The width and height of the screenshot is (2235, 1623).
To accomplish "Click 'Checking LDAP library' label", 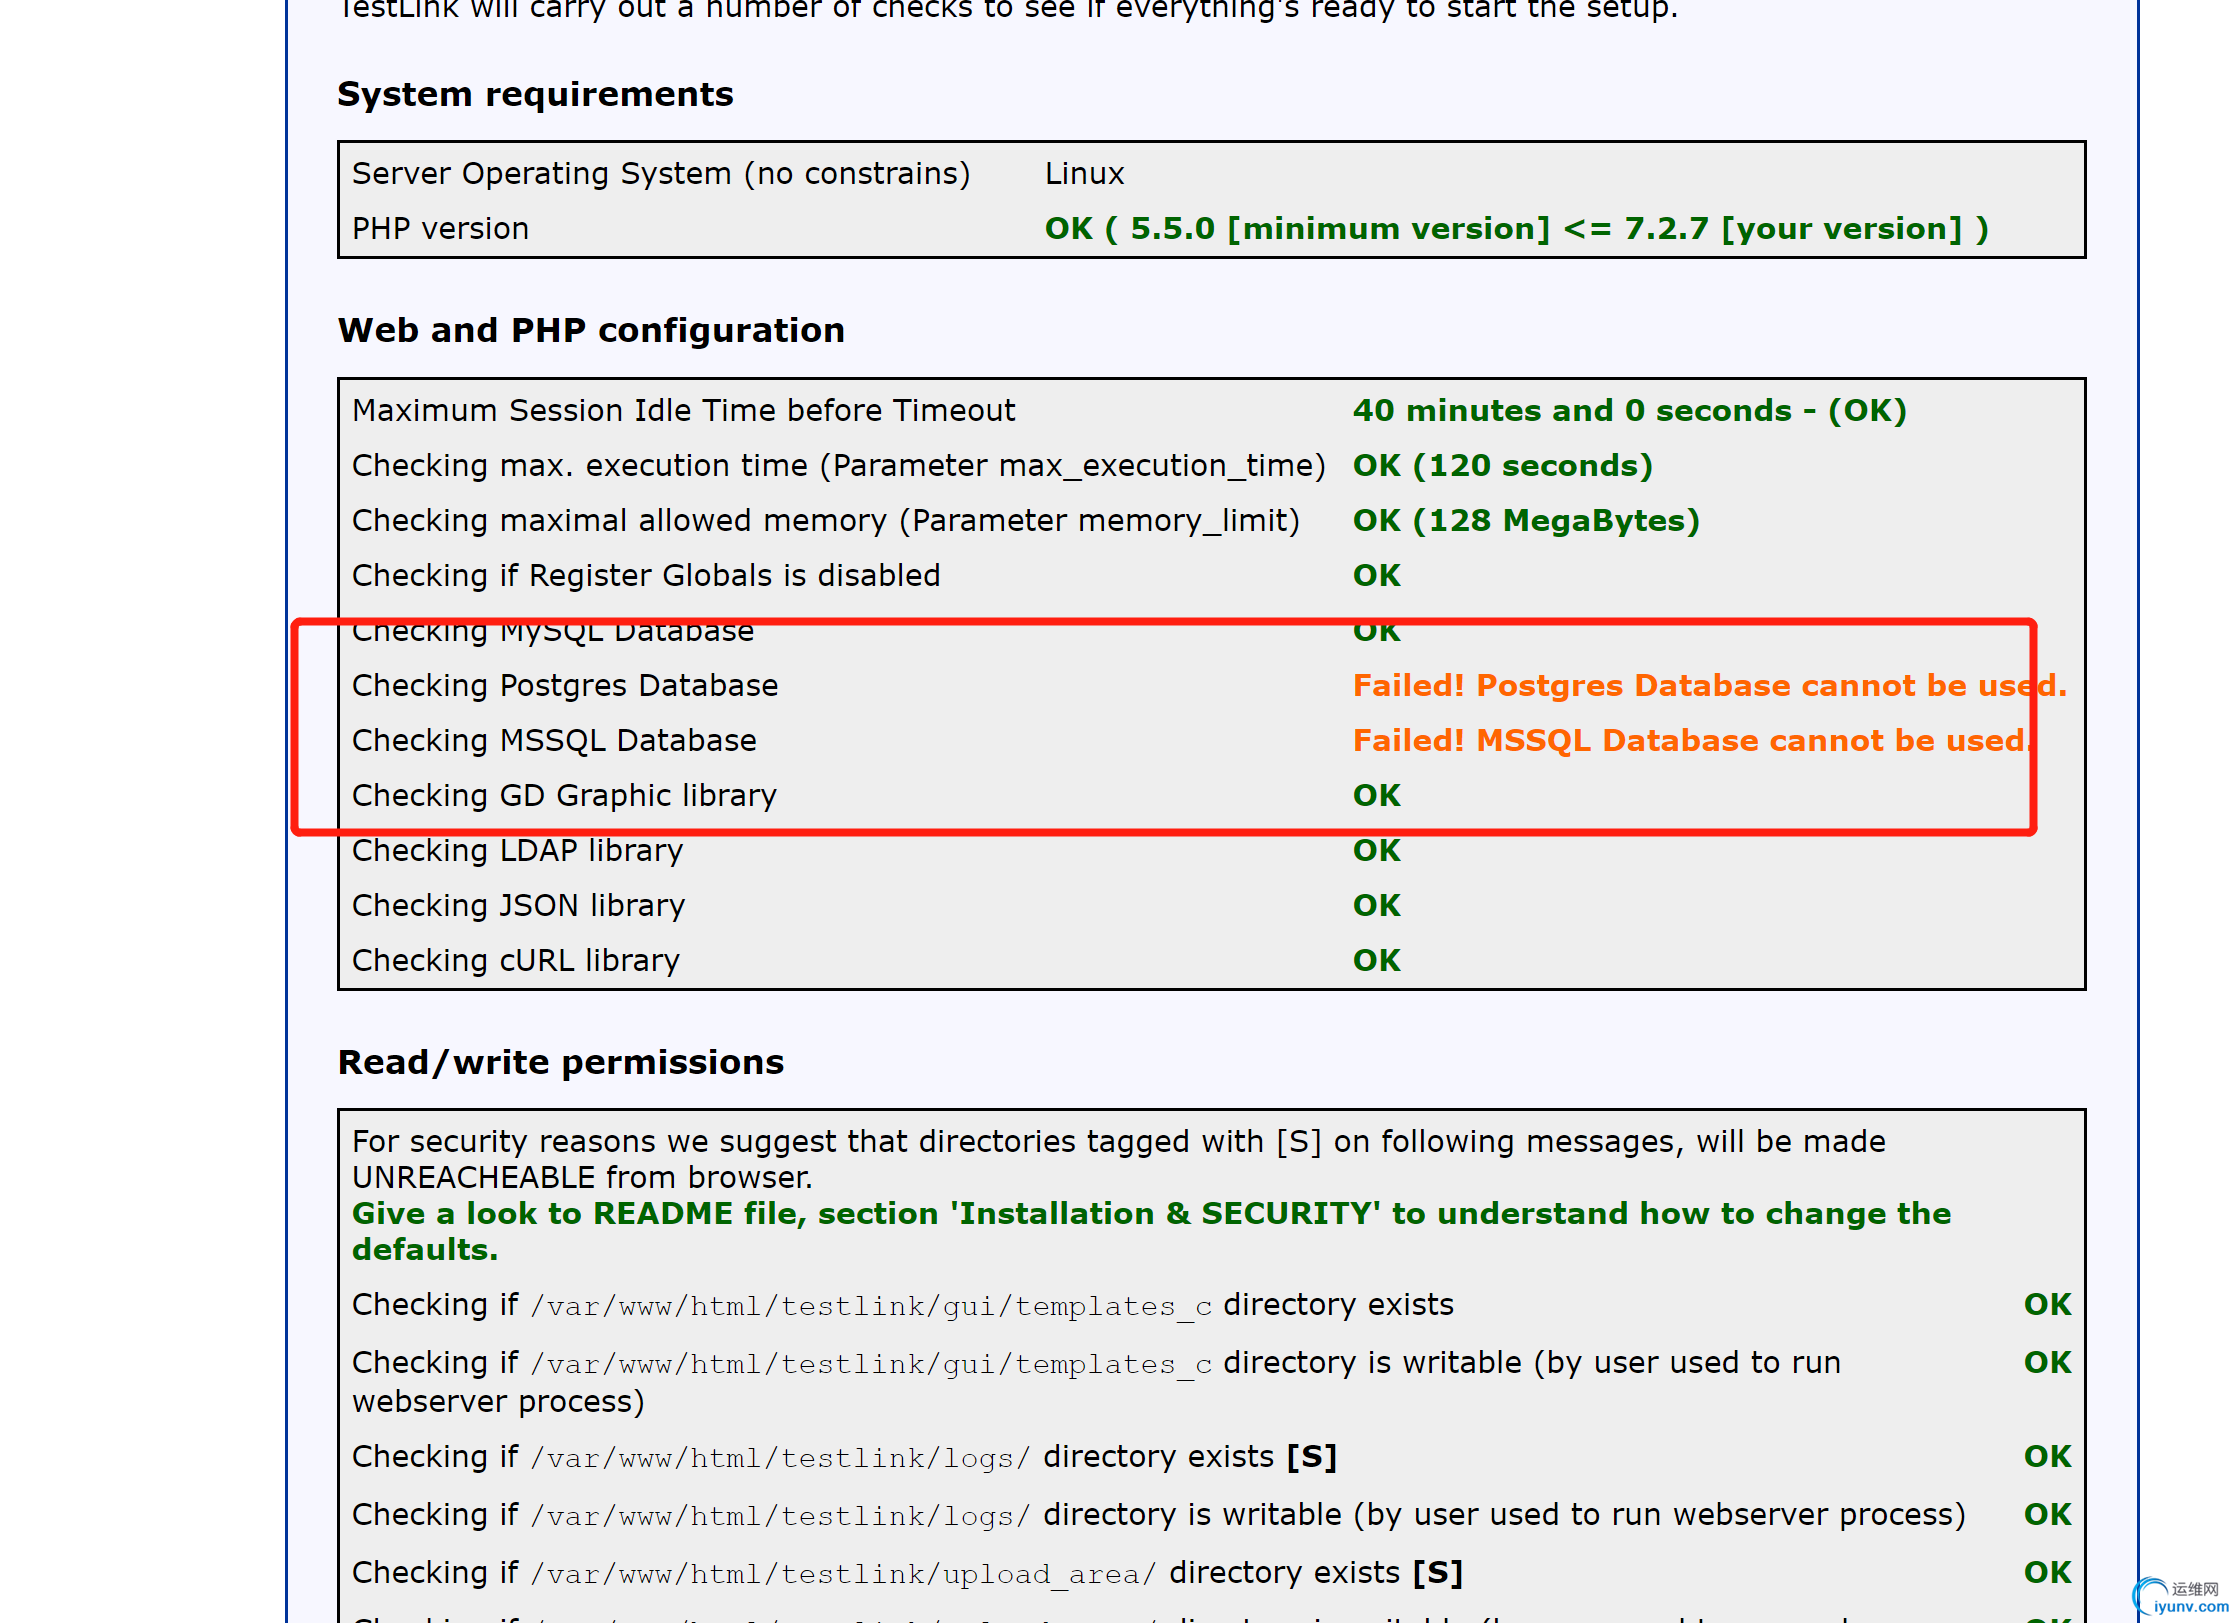I will click(517, 851).
